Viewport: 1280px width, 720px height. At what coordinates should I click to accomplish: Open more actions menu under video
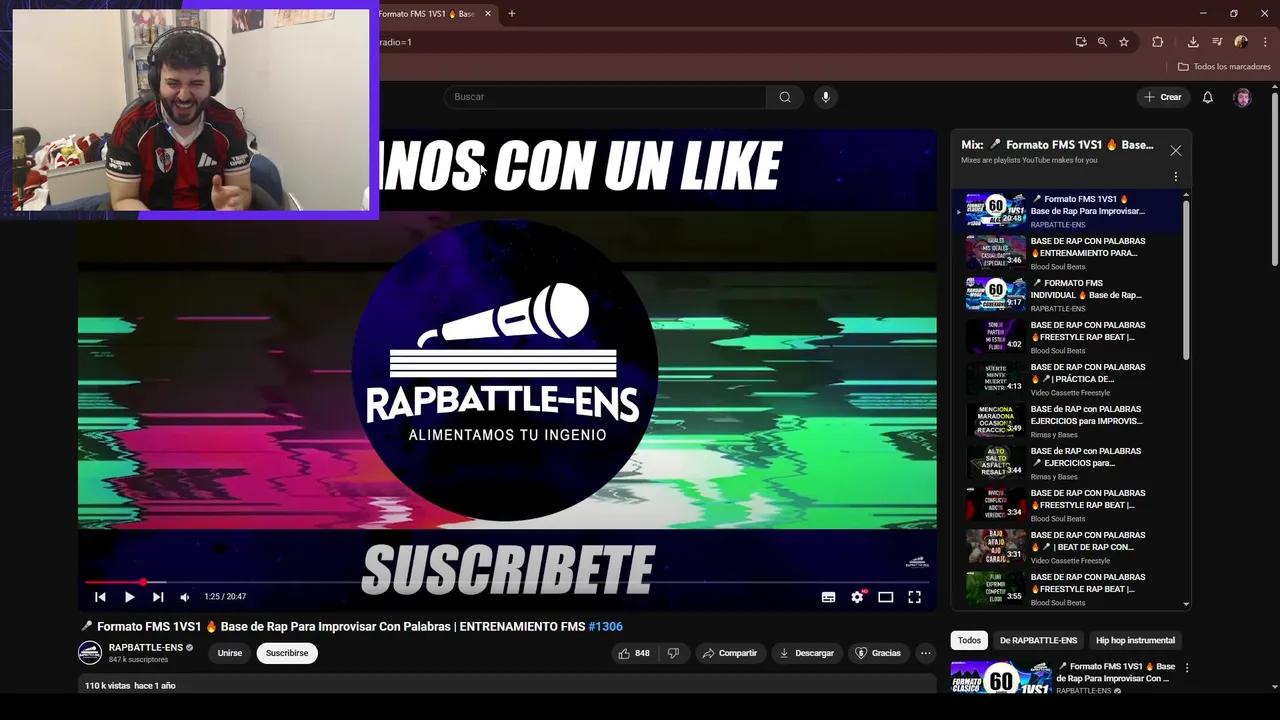[925, 653]
